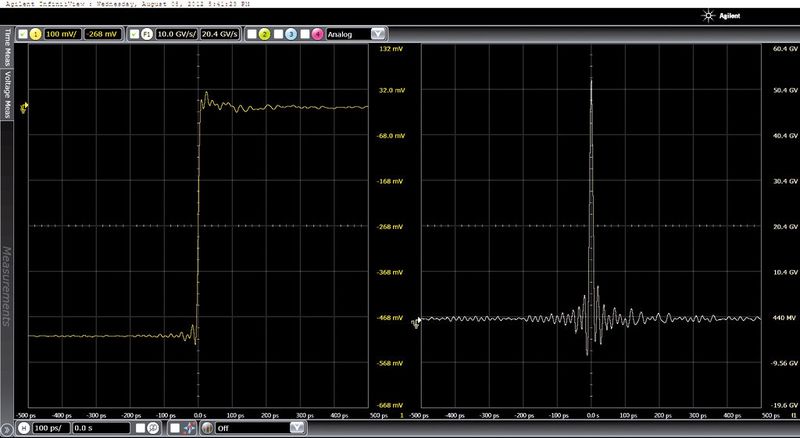Image resolution: width=800 pixels, height=438 pixels.
Task: Edit horizontal position 0.0 s field
Action: tap(101, 428)
